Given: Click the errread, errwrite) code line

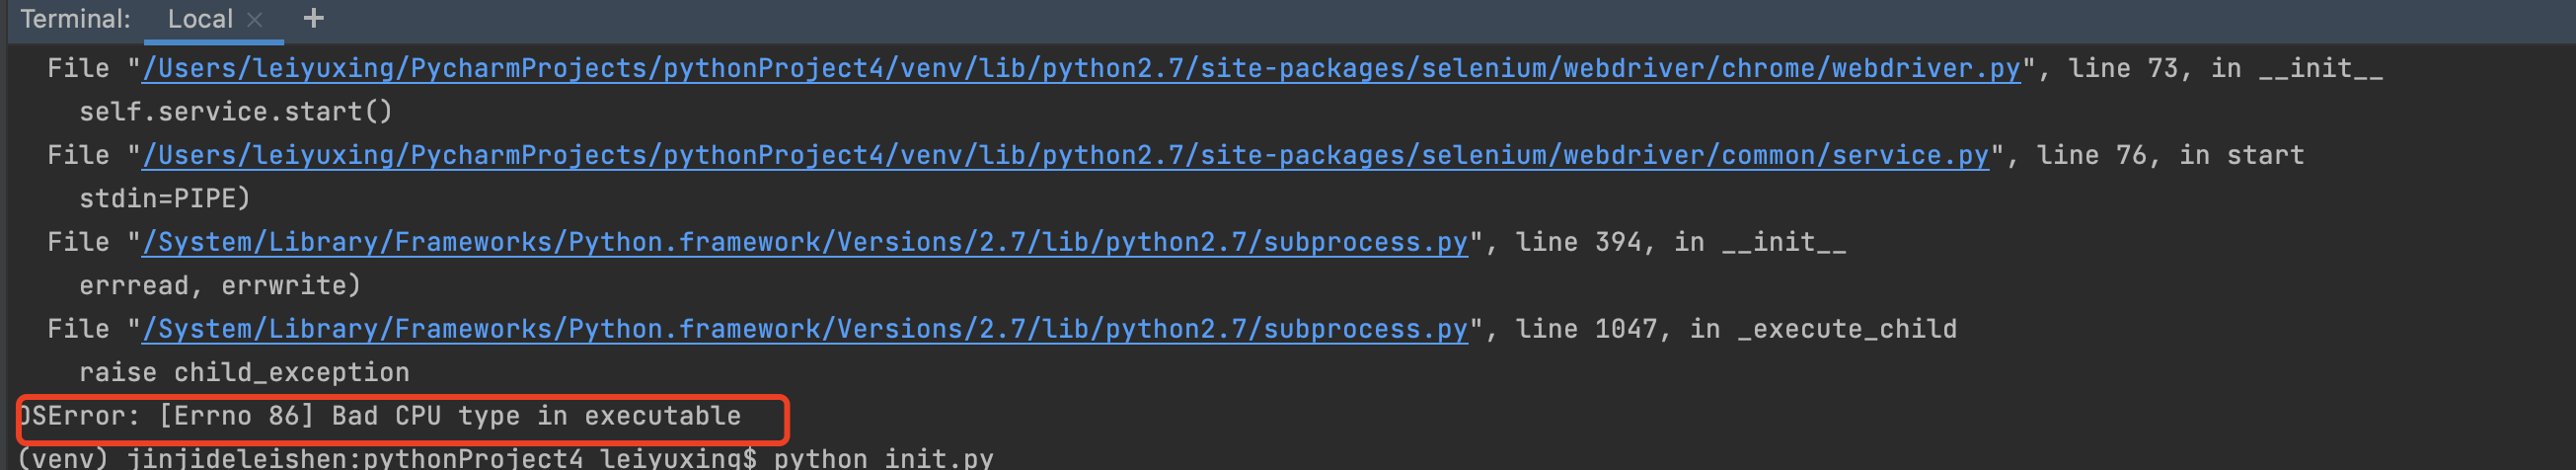Looking at the screenshot, I should click(x=220, y=286).
